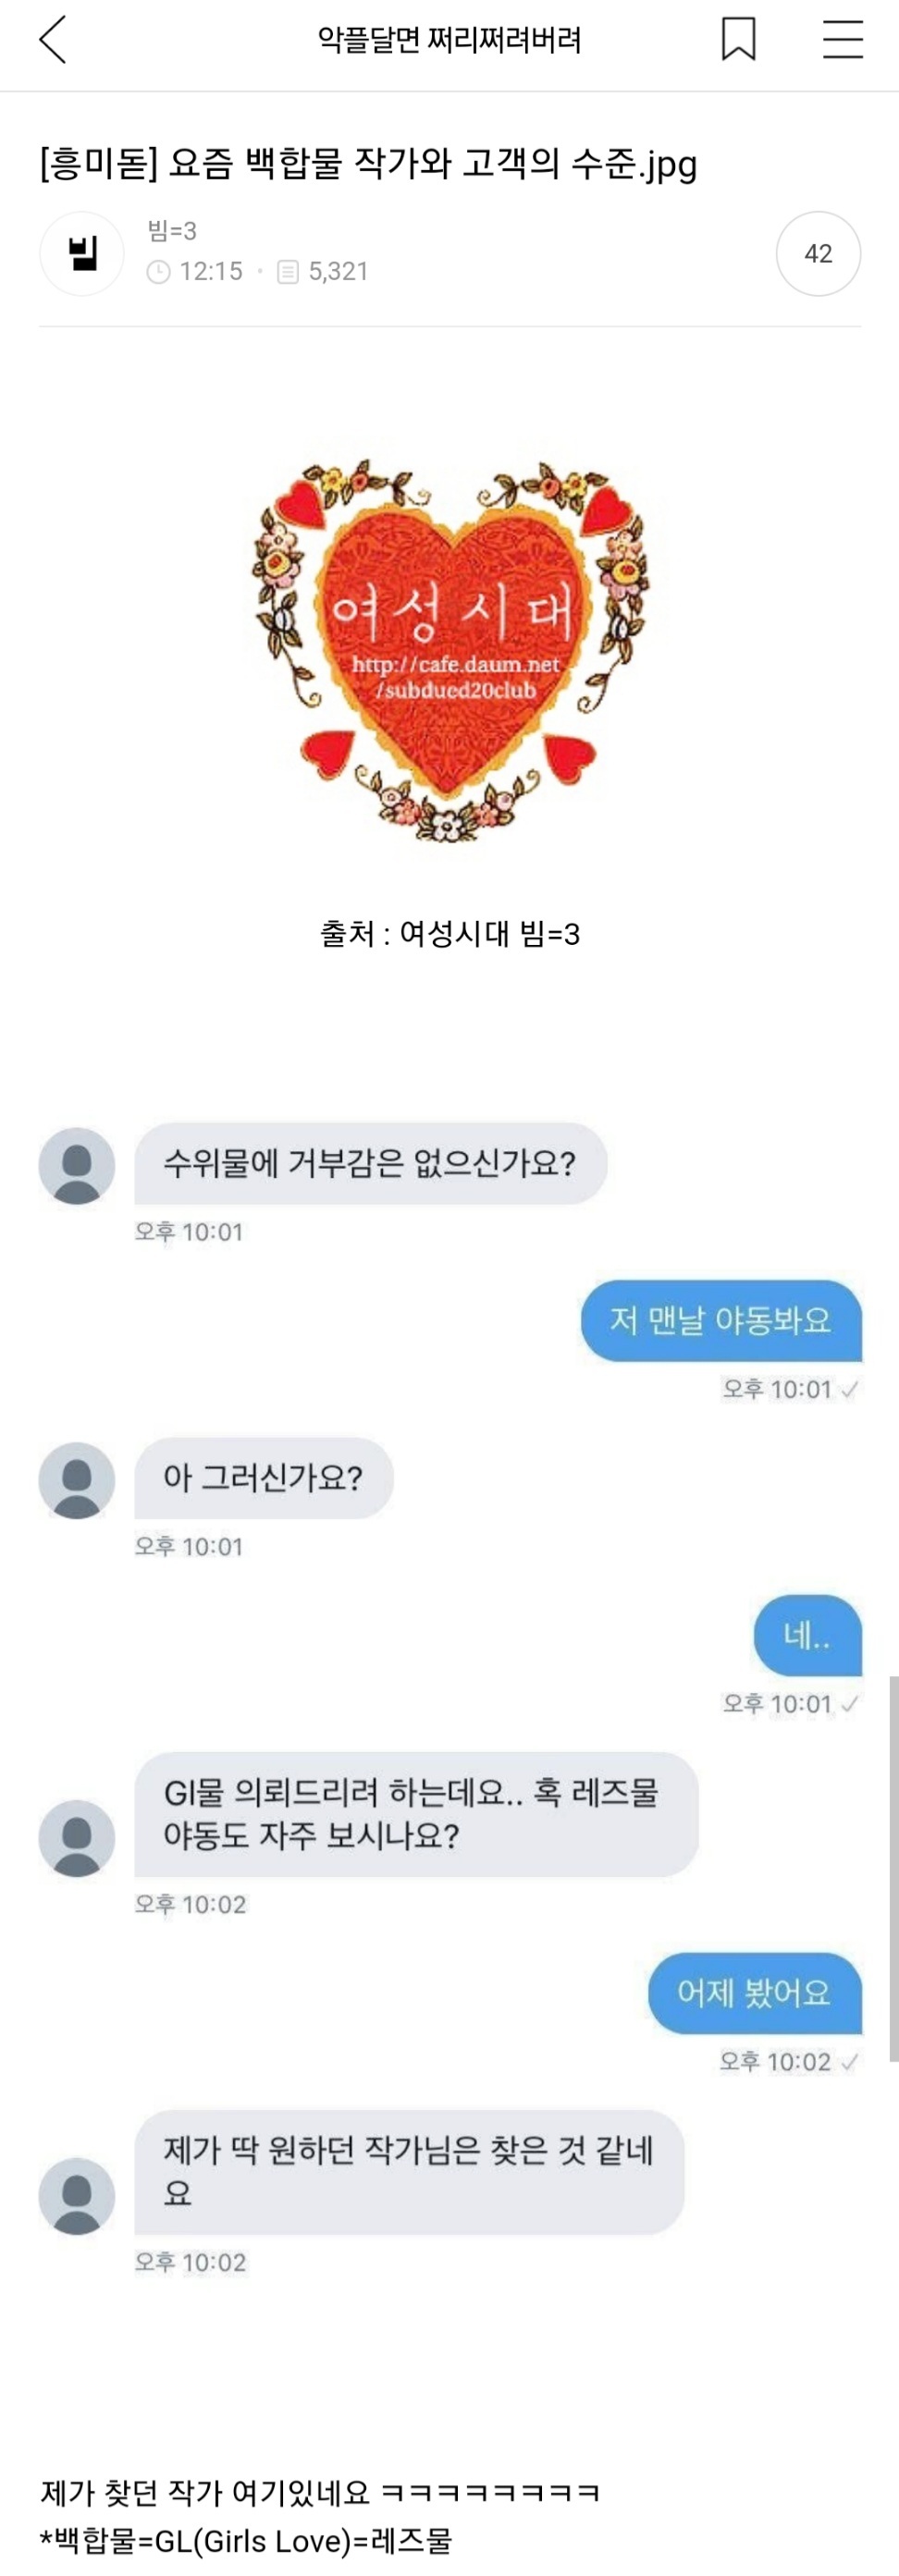Click the view count 5,321
The width and height of the screenshot is (899, 2576).
click(338, 272)
